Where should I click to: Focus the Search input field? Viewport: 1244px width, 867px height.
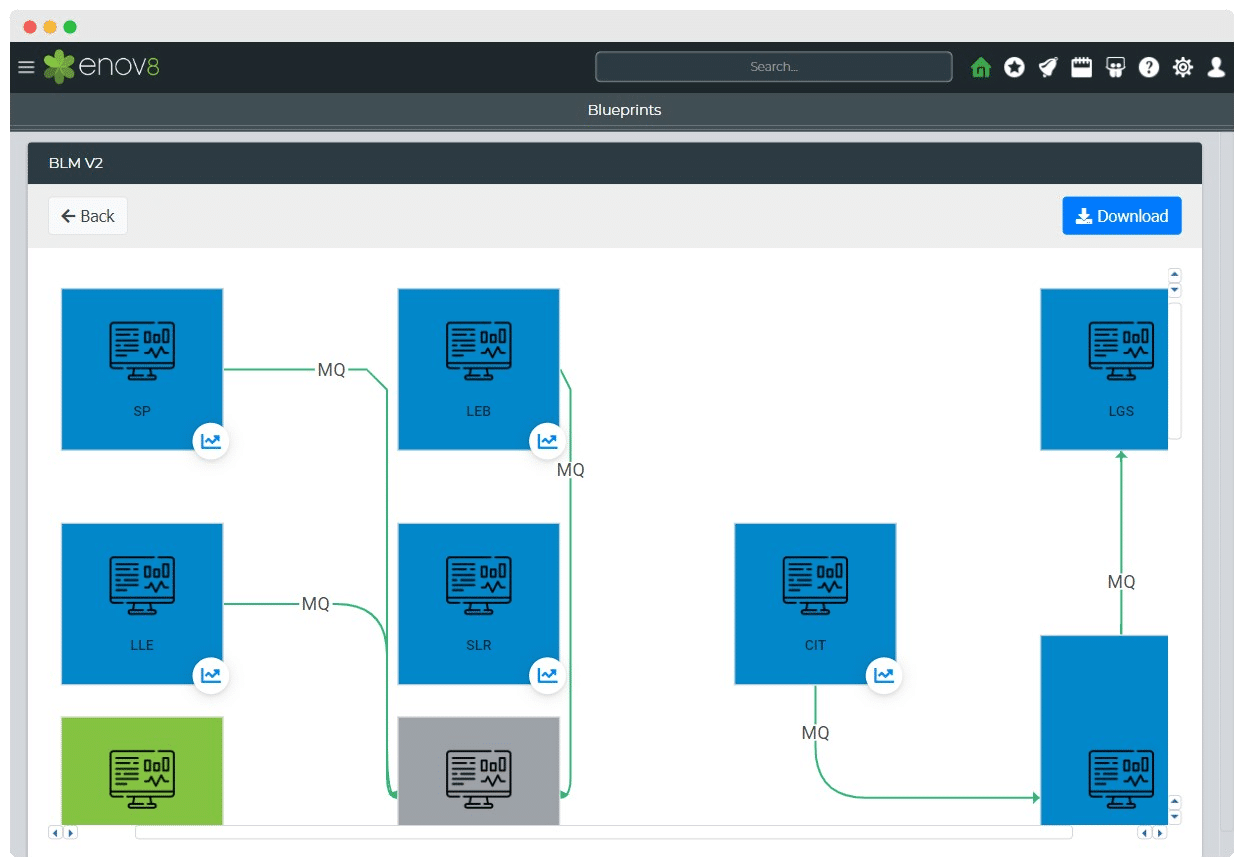[773, 67]
